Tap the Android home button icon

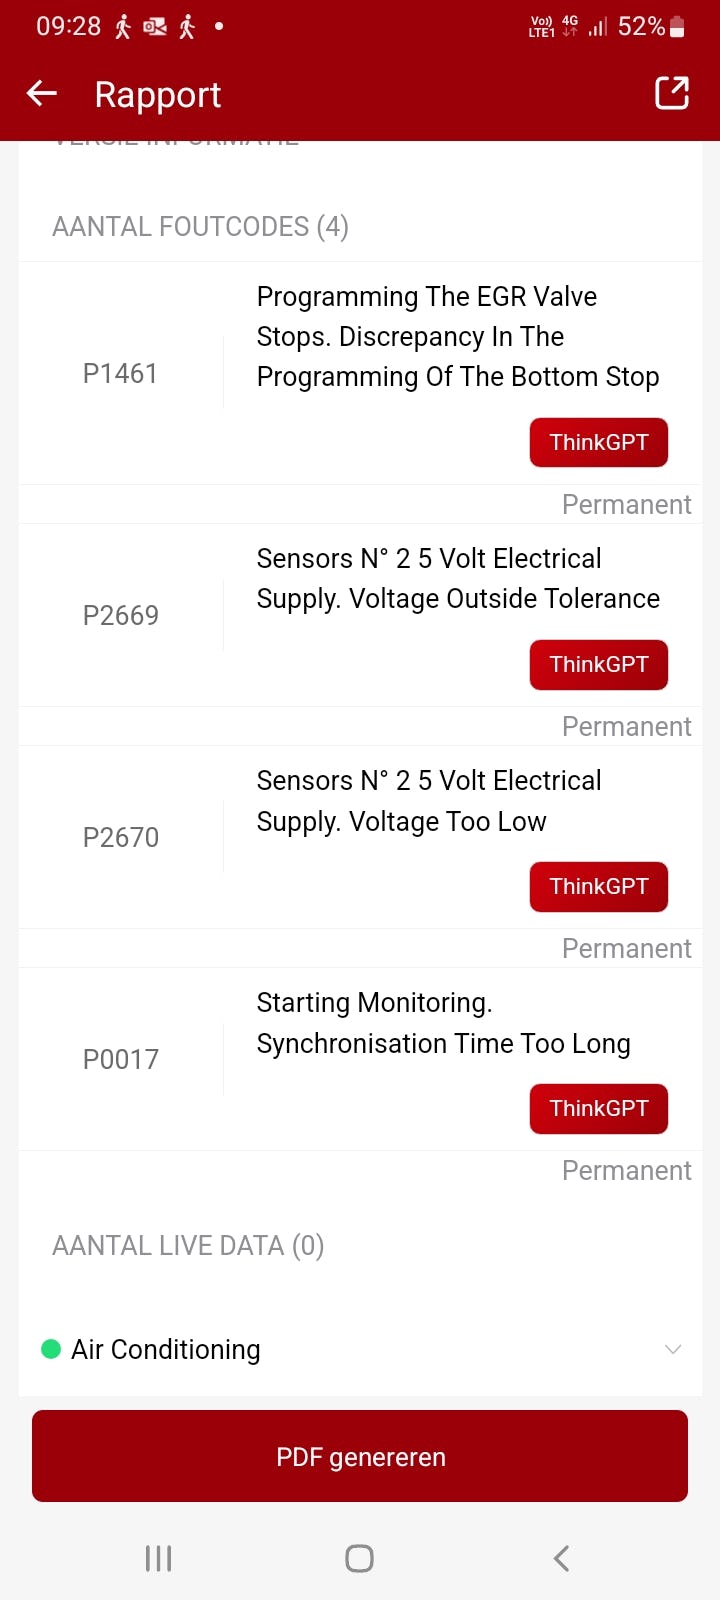tap(359, 1558)
